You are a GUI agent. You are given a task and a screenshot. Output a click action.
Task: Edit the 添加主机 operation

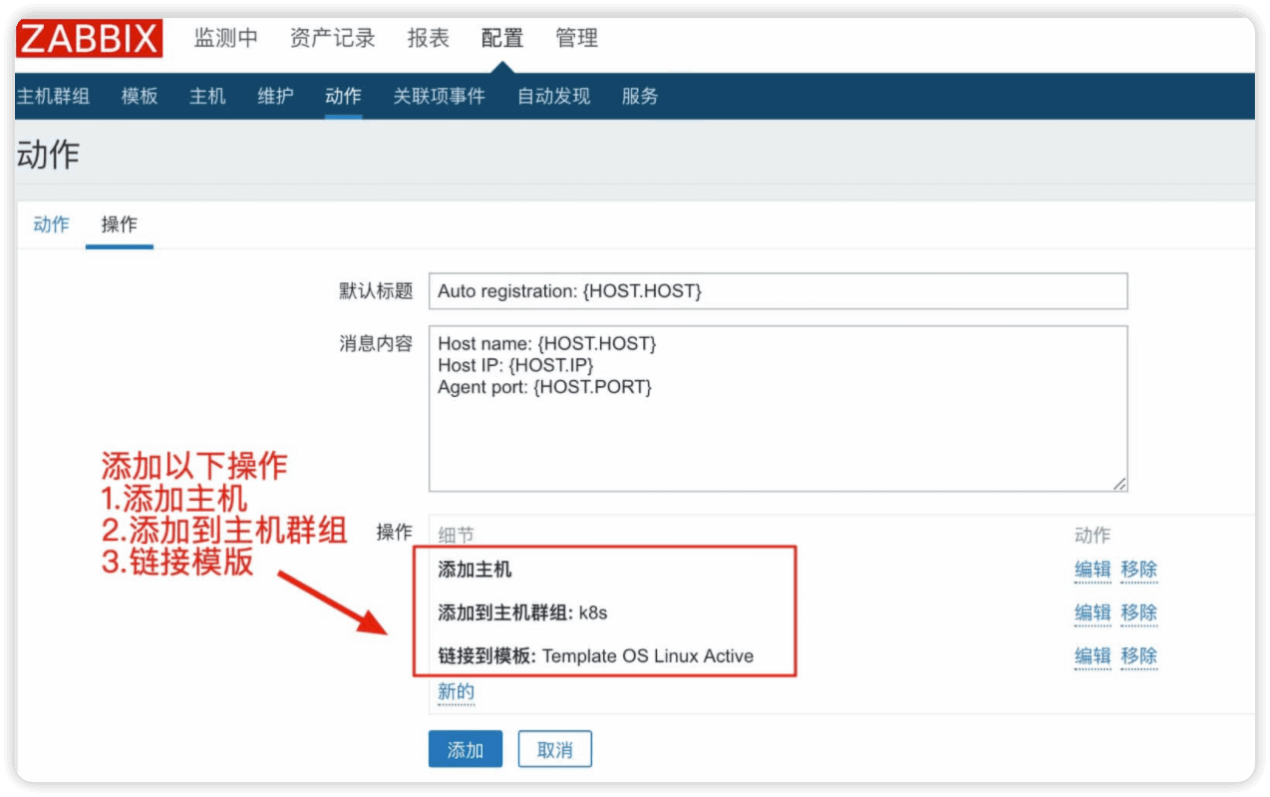[1093, 570]
